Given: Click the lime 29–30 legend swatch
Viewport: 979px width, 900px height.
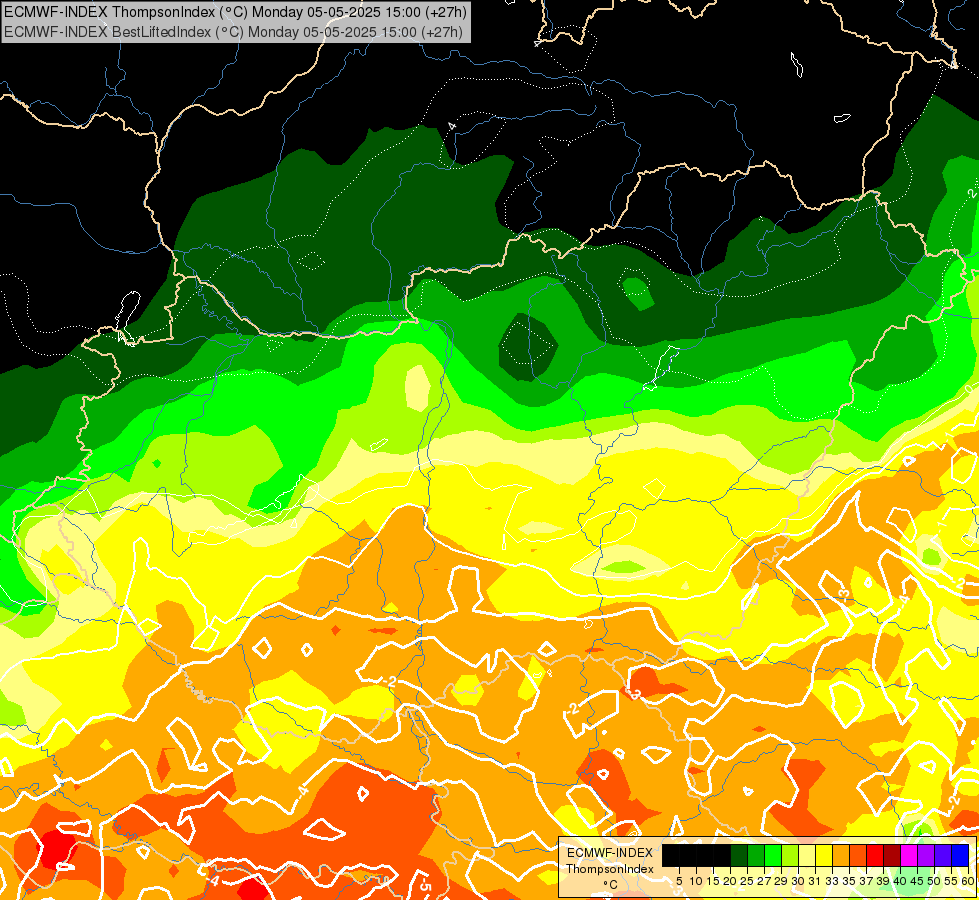Looking at the screenshot, I should pyautogui.click(x=790, y=856).
